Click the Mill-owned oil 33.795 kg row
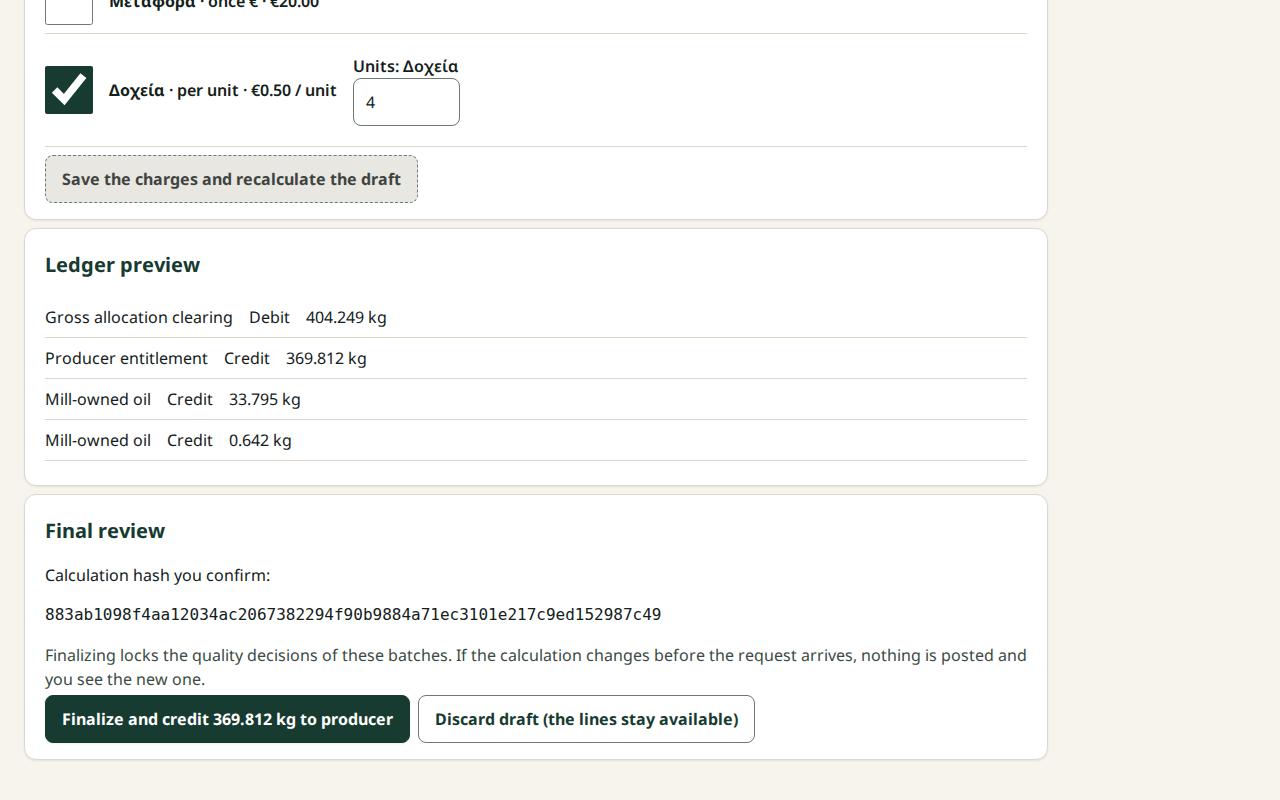Viewport: 1280px width, 800px height. tap(536, 399)
